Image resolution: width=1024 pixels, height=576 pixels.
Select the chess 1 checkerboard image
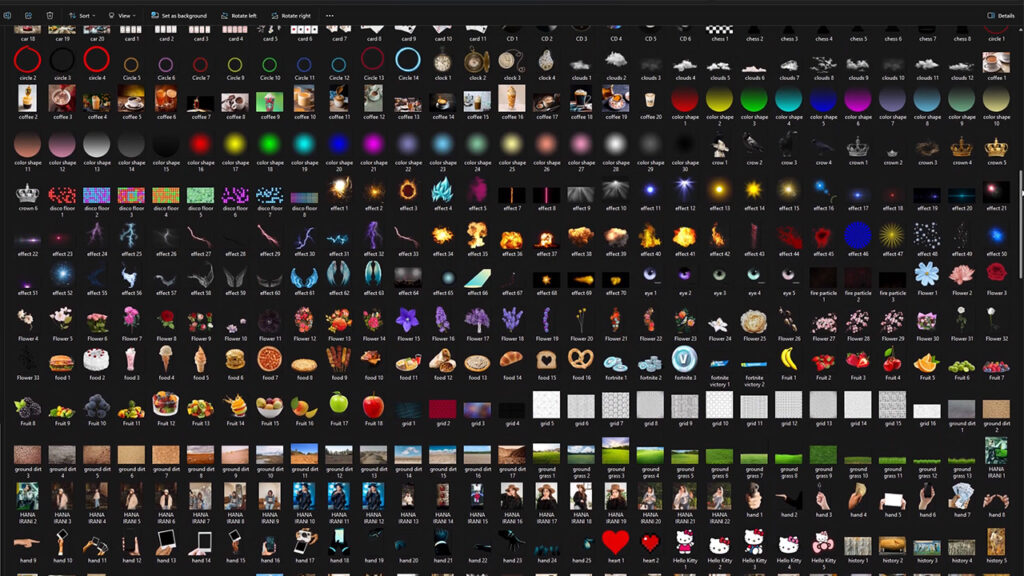click(x=720, y=22)
